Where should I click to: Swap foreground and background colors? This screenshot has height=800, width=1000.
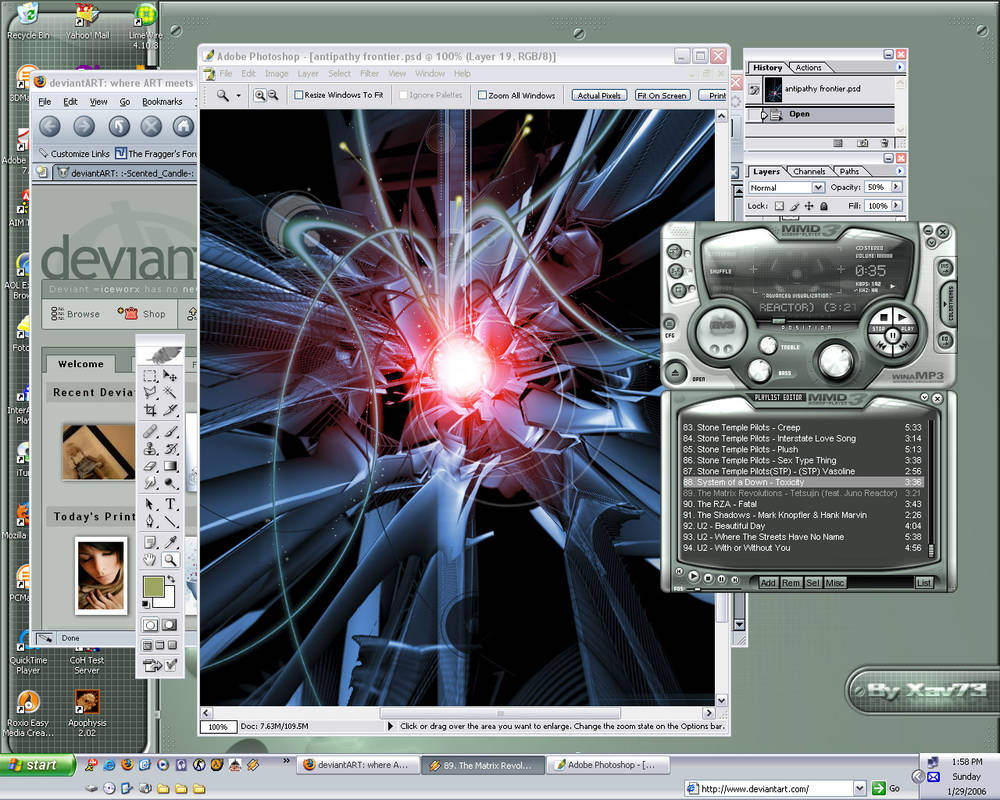click(x=171, y=579)
